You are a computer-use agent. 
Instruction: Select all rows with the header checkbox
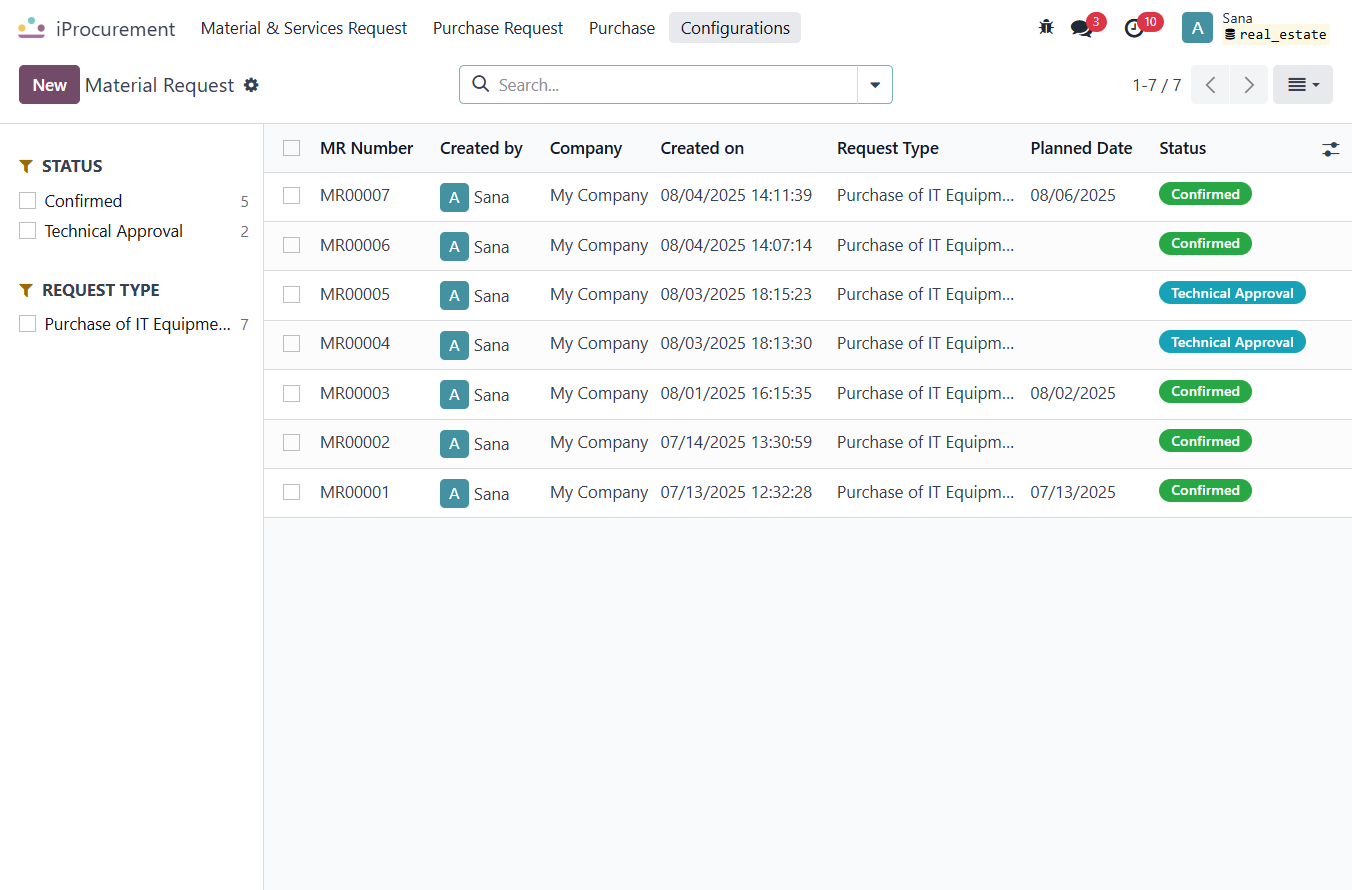(x=291, y=148)
